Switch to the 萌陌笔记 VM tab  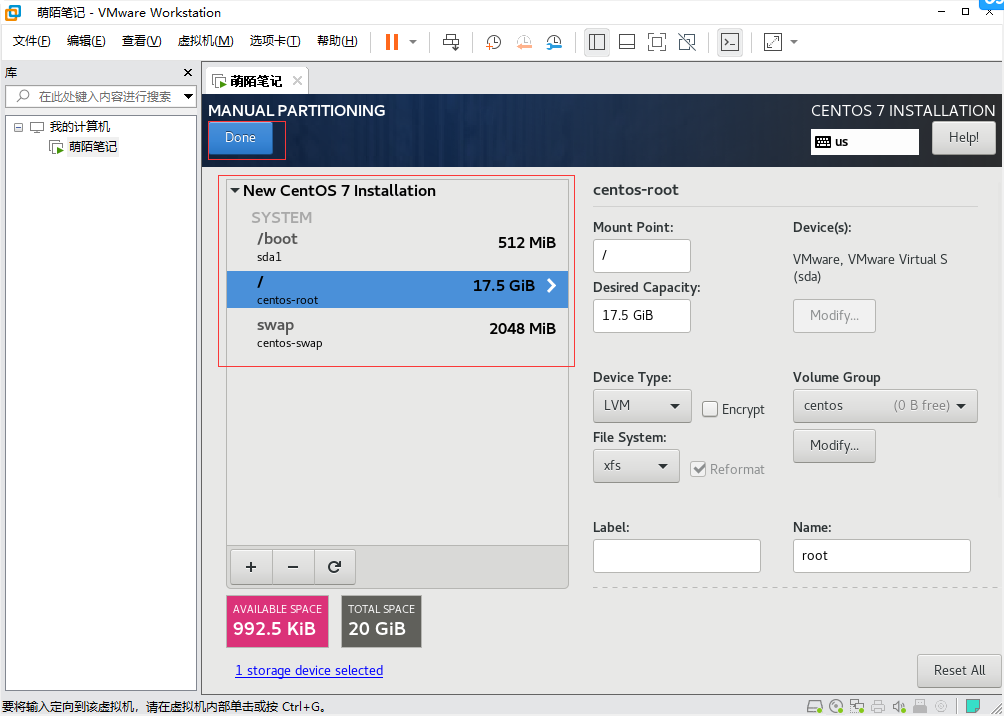255,81
